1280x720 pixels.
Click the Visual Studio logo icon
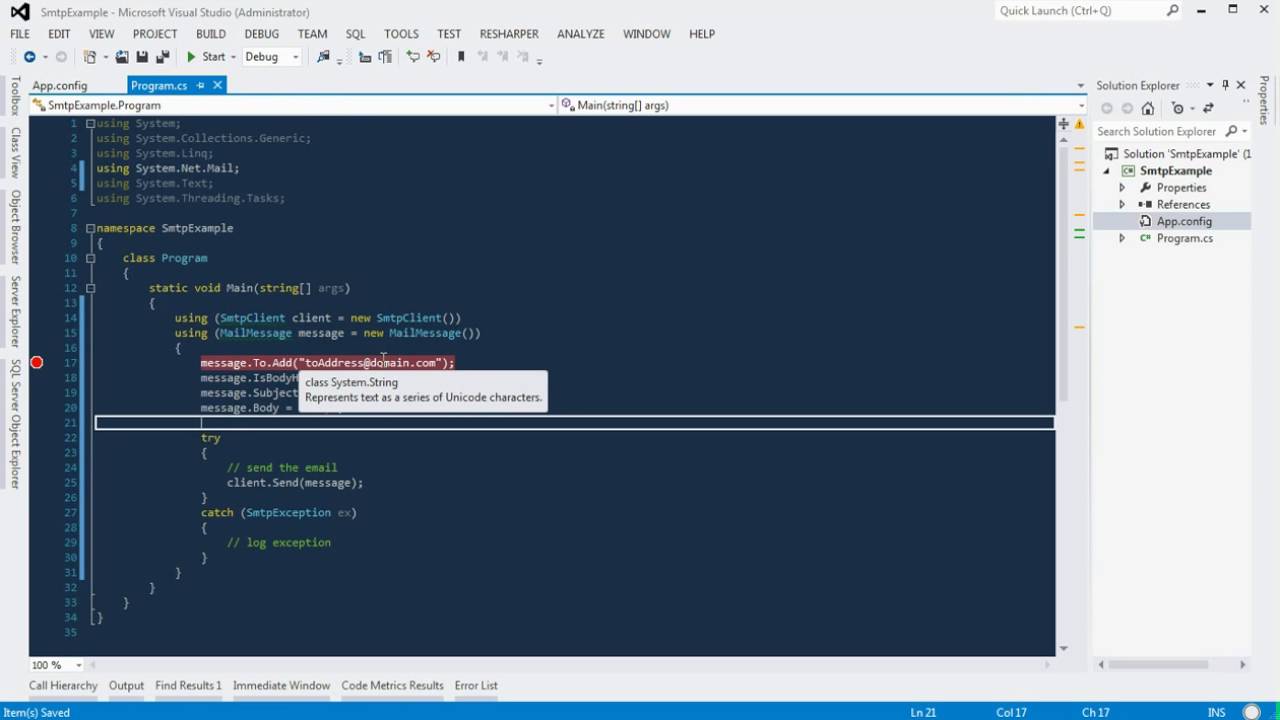pos(20,12)
